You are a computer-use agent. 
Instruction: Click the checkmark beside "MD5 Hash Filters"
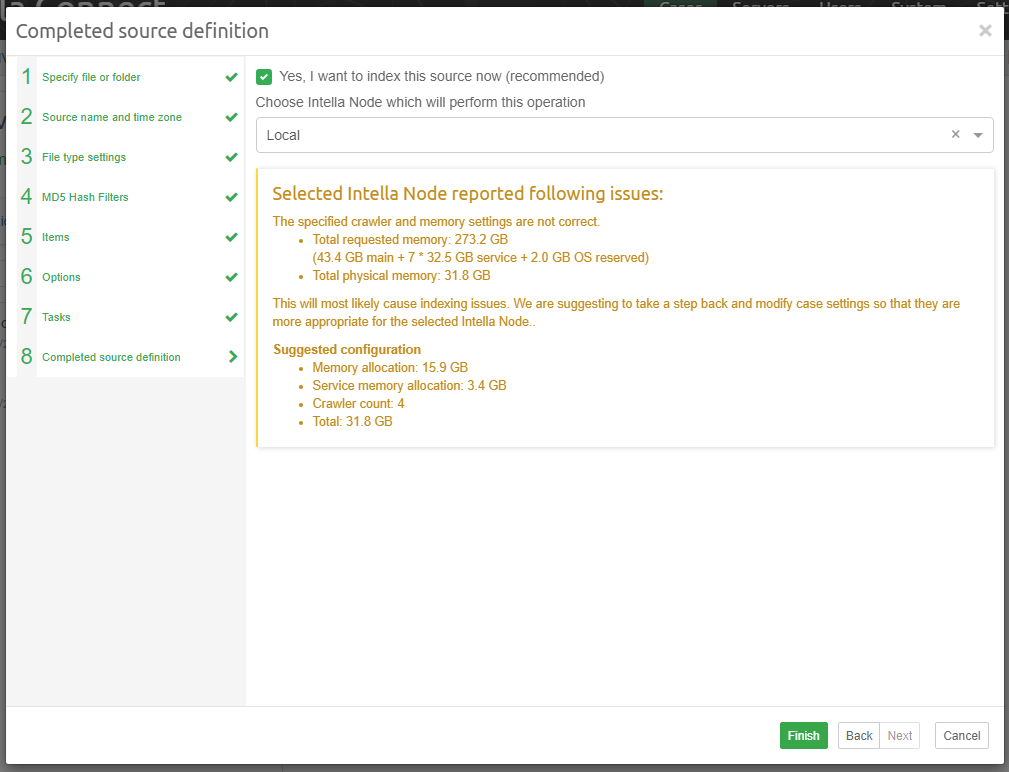231,196
